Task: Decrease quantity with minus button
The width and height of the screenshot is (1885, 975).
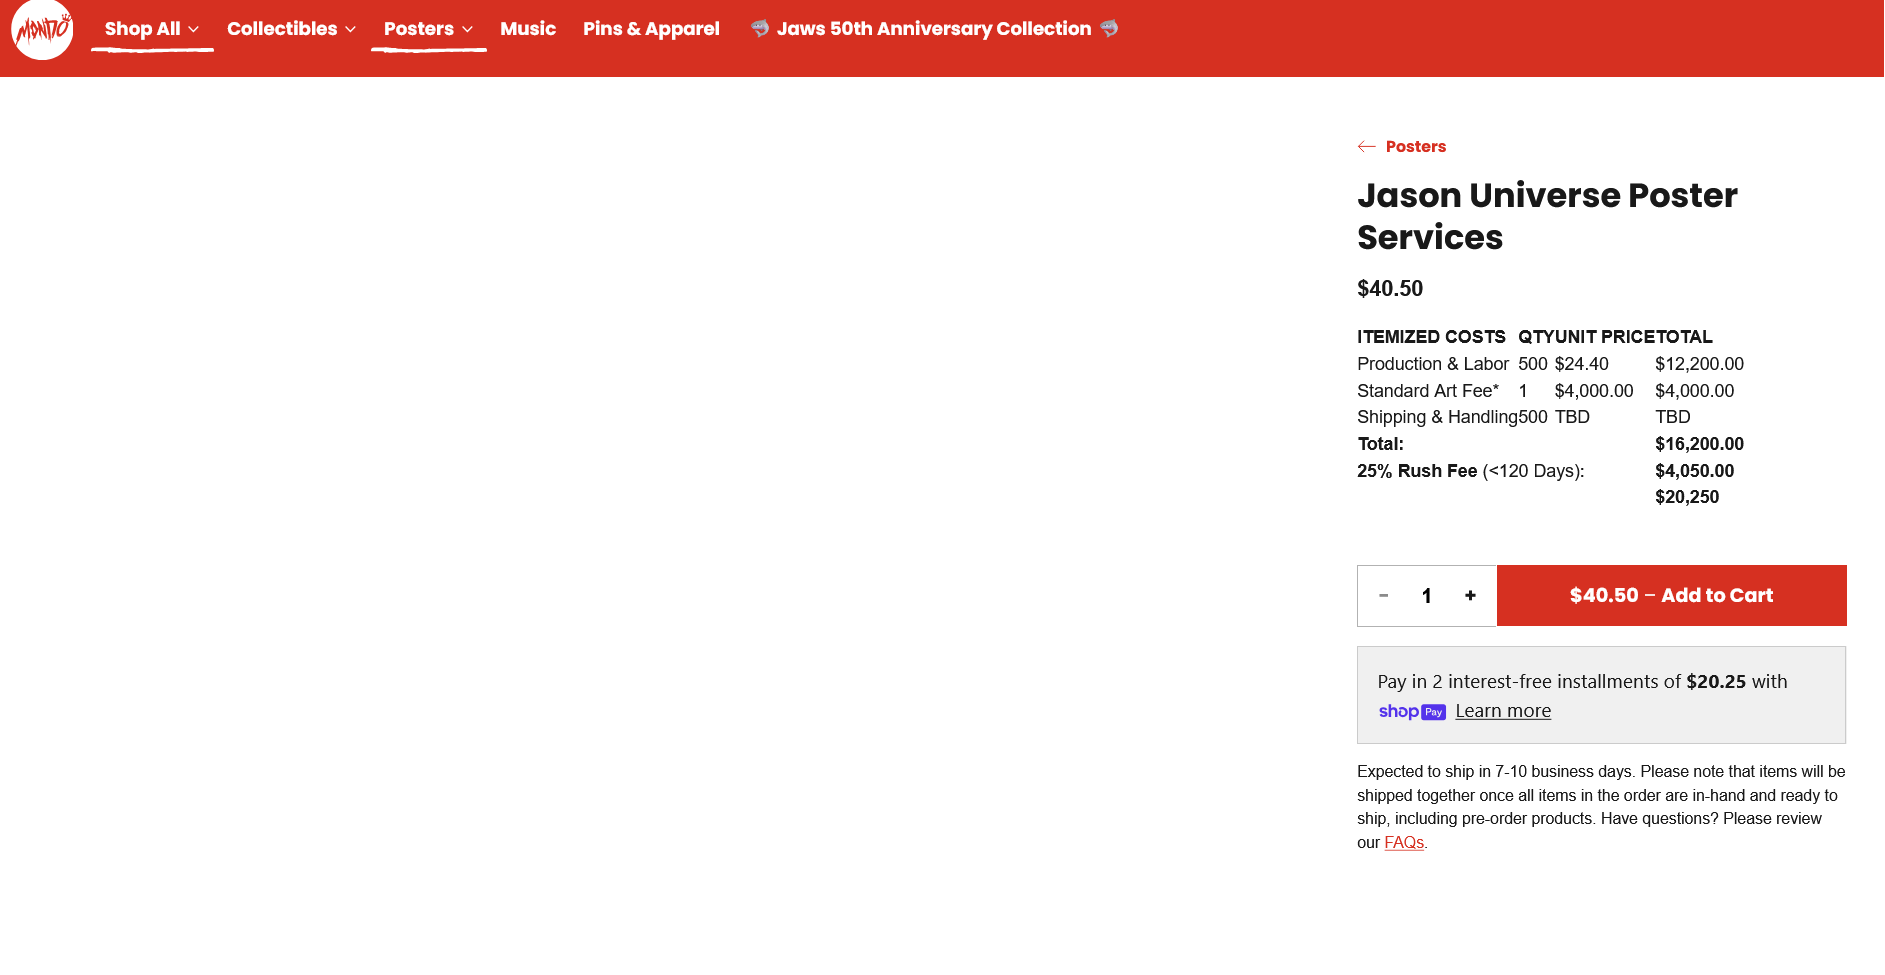Action: 1384,596
